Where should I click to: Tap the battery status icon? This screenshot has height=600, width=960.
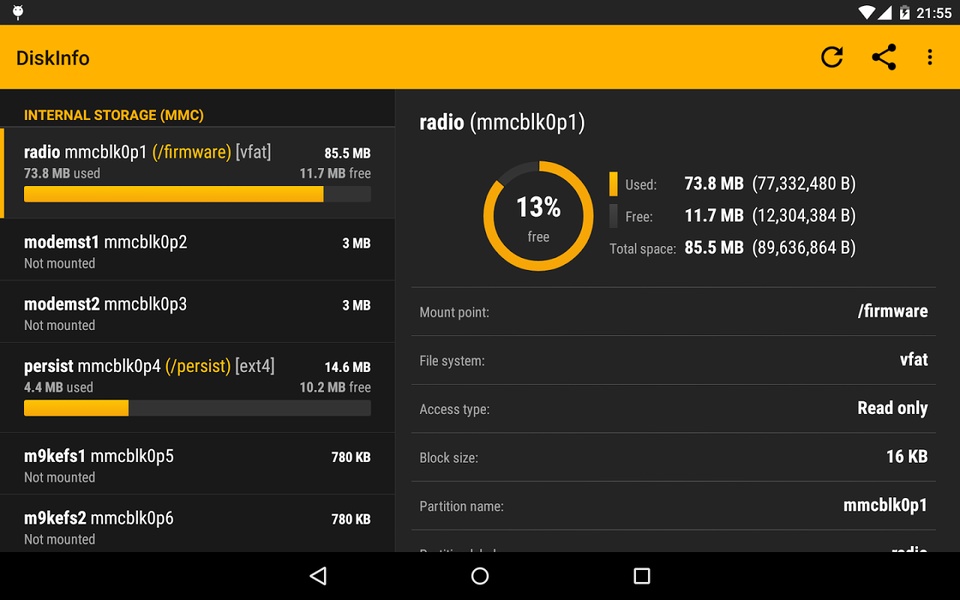pos(904,12)
